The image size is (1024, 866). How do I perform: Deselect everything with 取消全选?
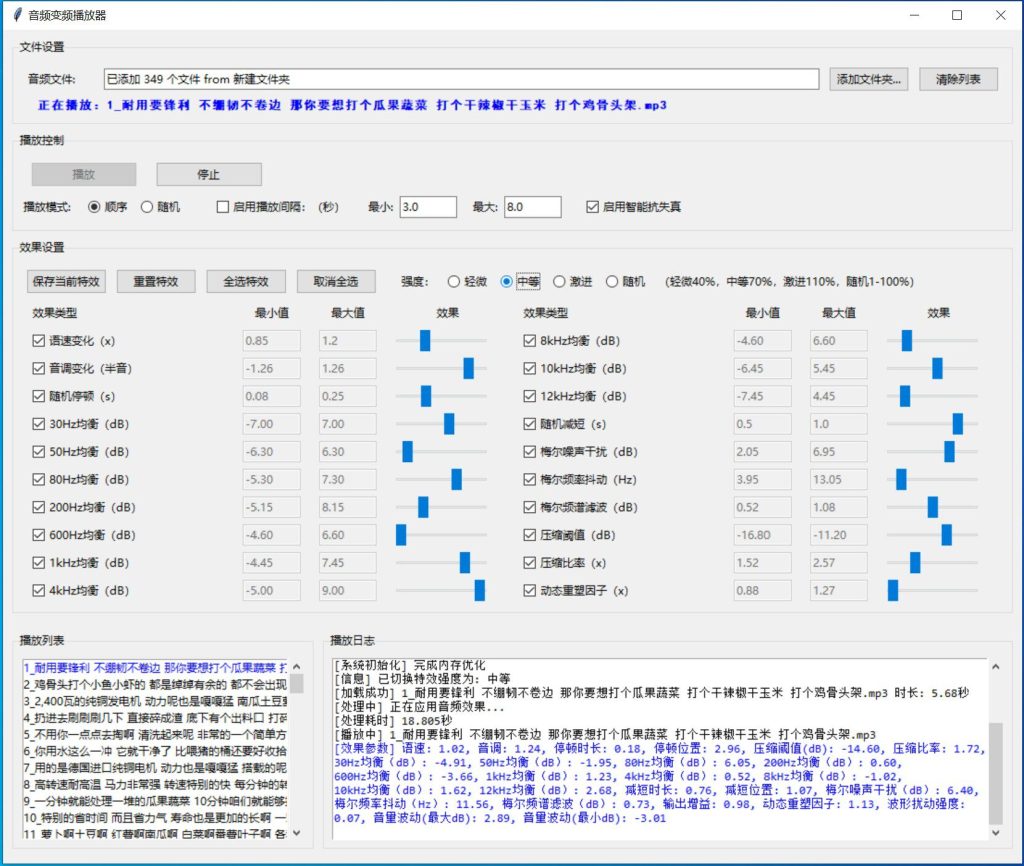336,281
